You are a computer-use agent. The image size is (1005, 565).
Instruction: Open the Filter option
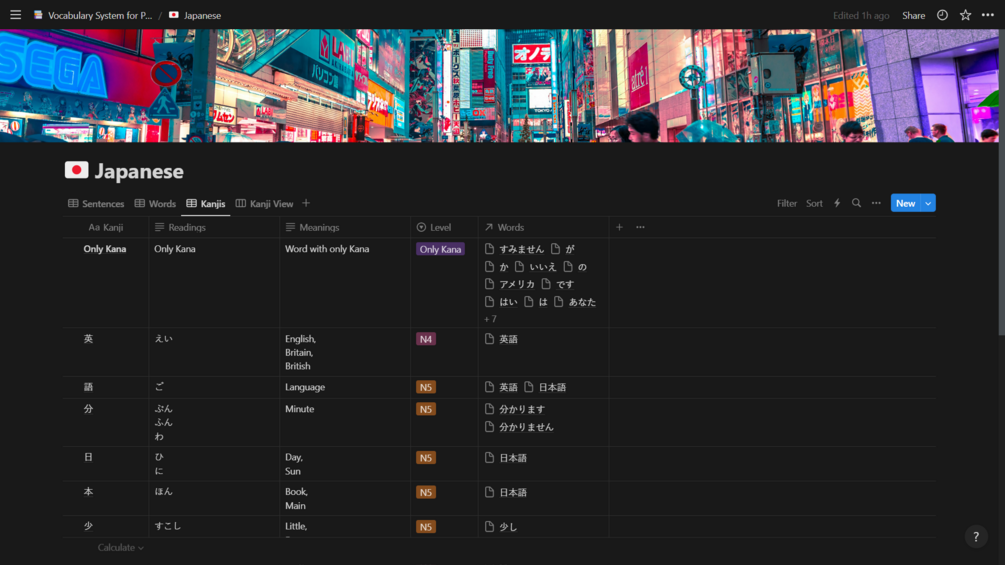(786, 203)
